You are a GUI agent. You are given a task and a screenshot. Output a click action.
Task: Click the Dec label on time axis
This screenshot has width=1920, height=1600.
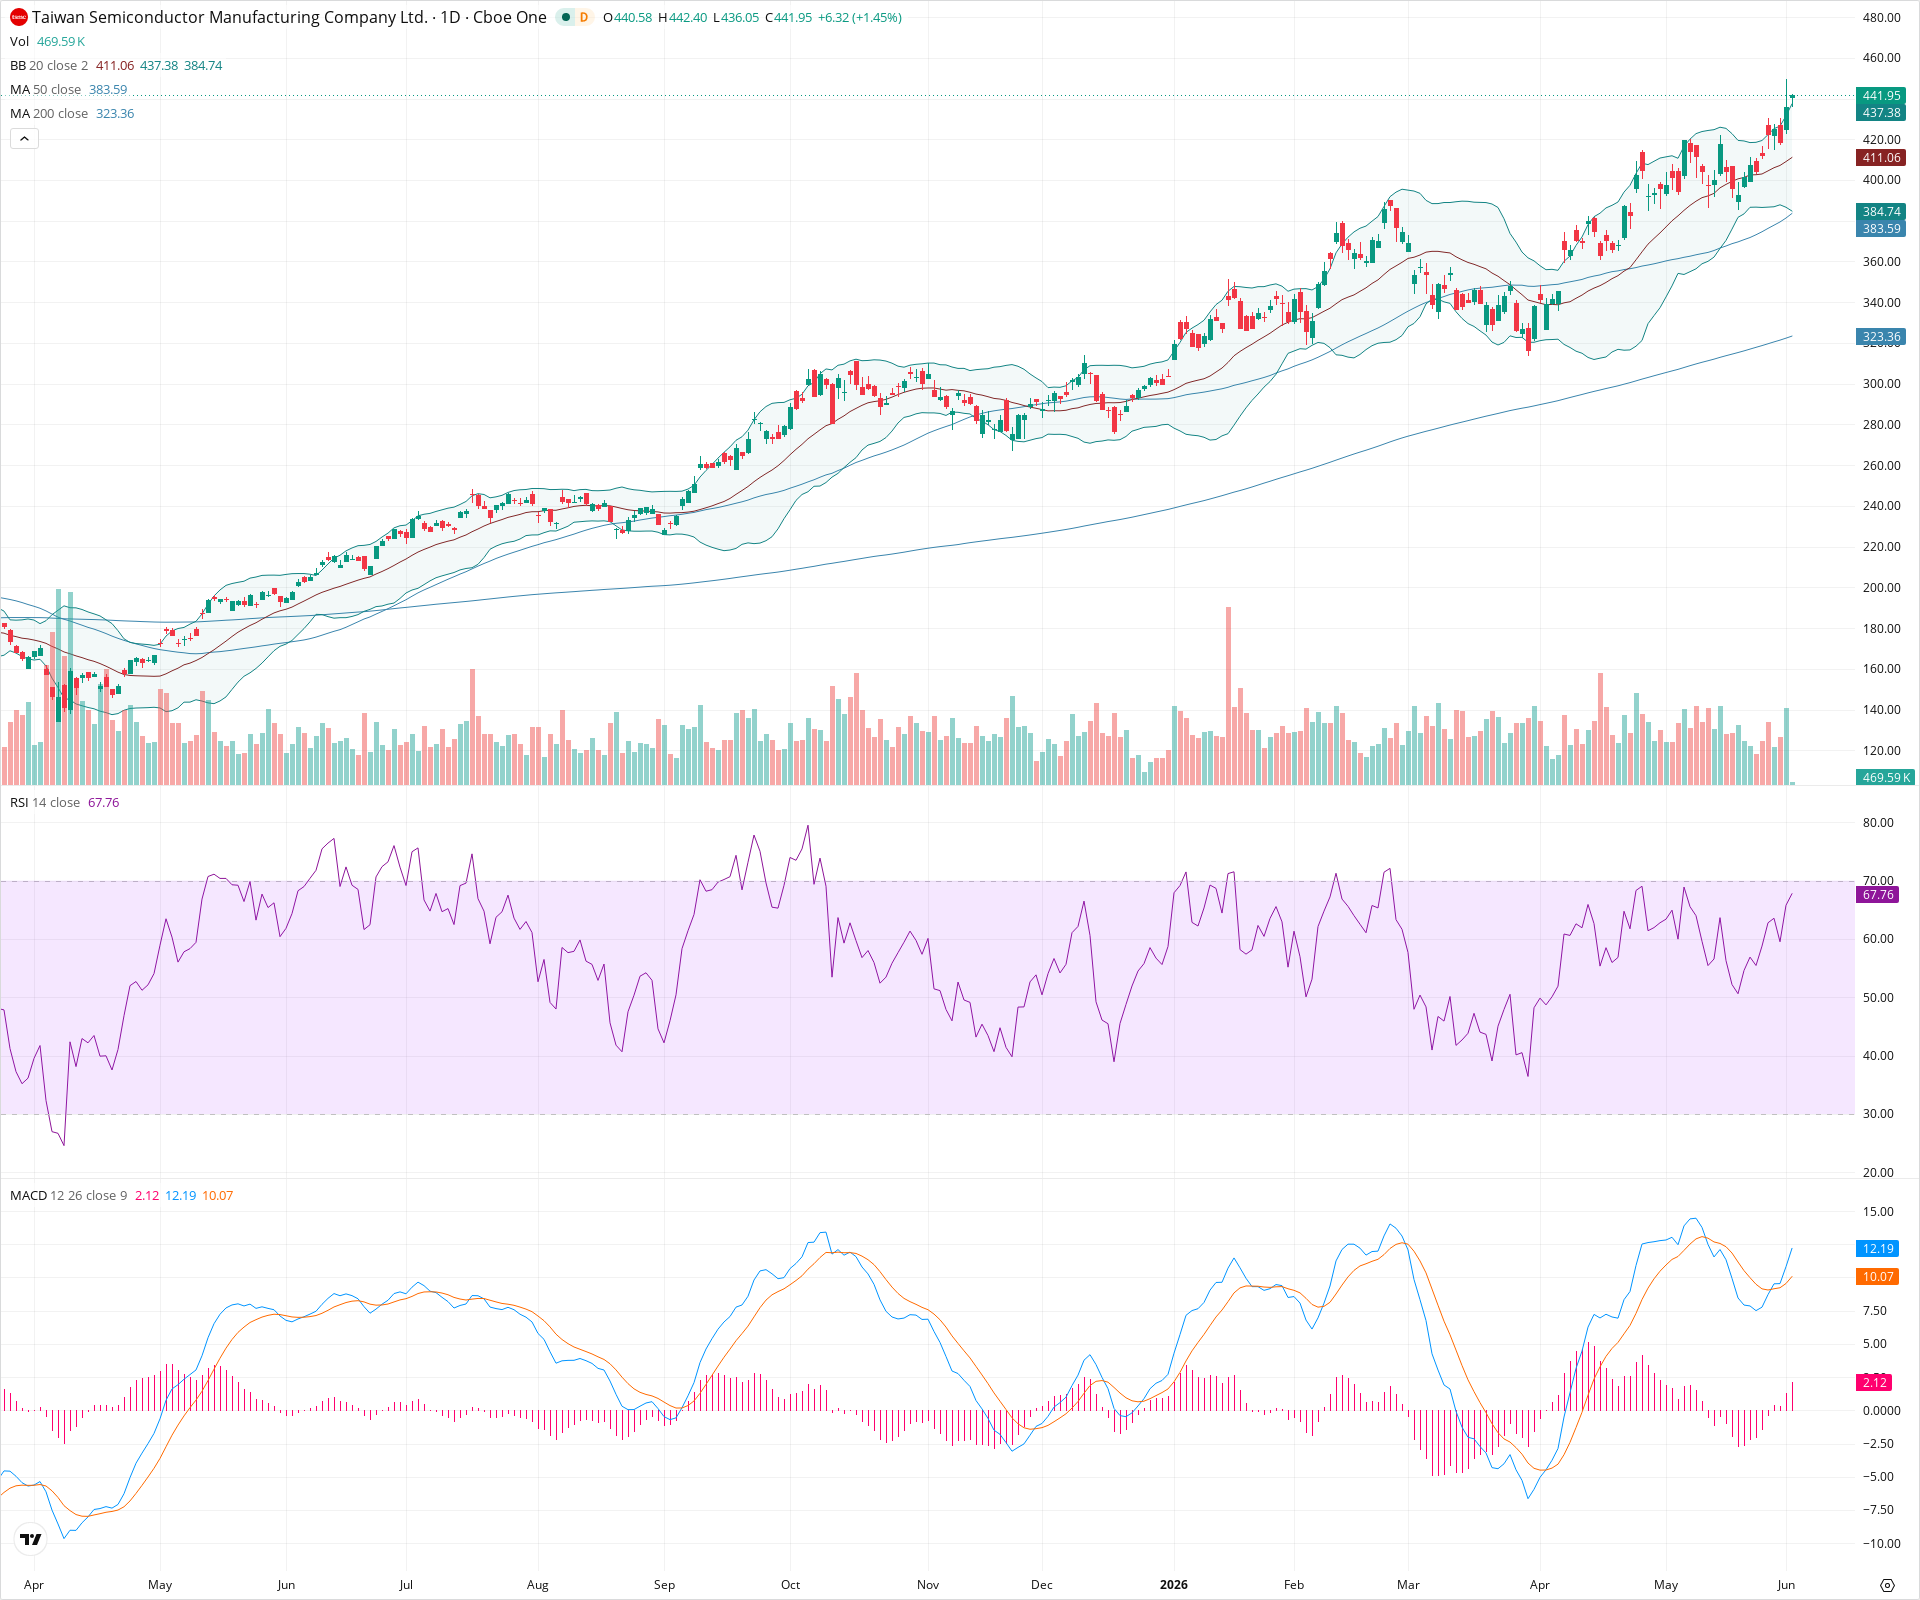tap(1042, 1584)
